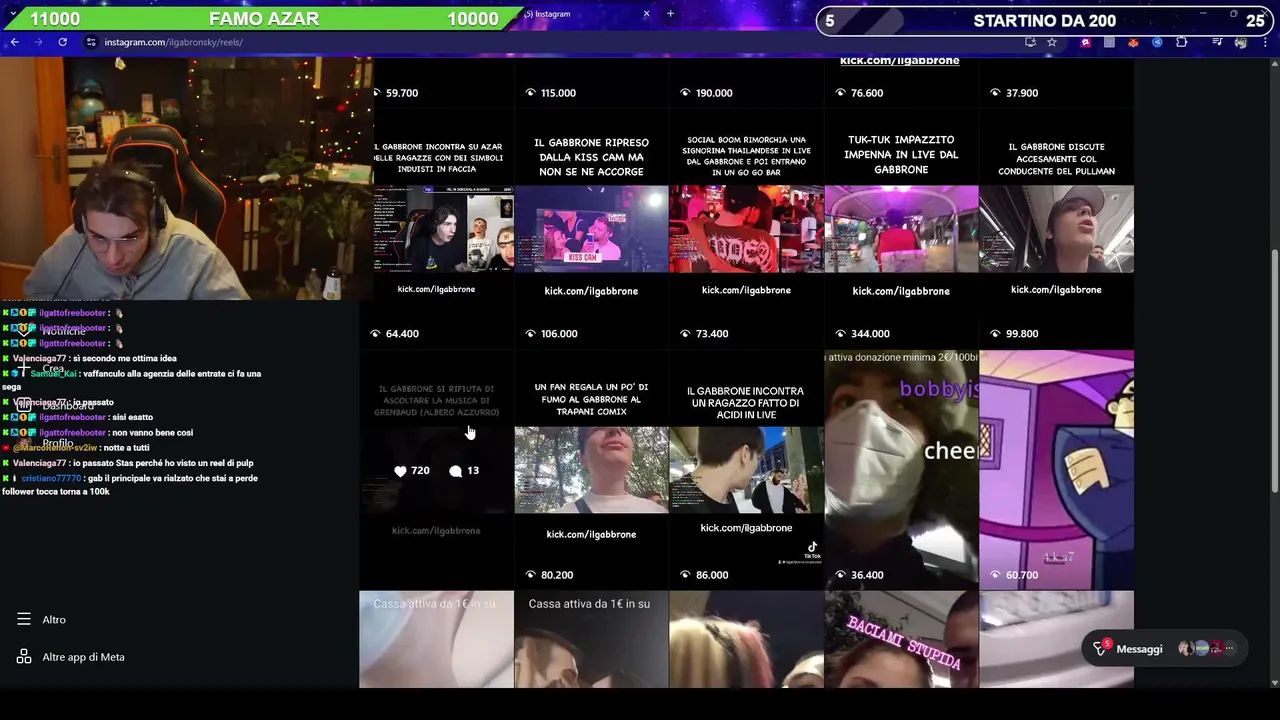This screenshot has width=1280, height=720.
Task: Open Messaggi expand dots icon
Action: coord(1229,649)
